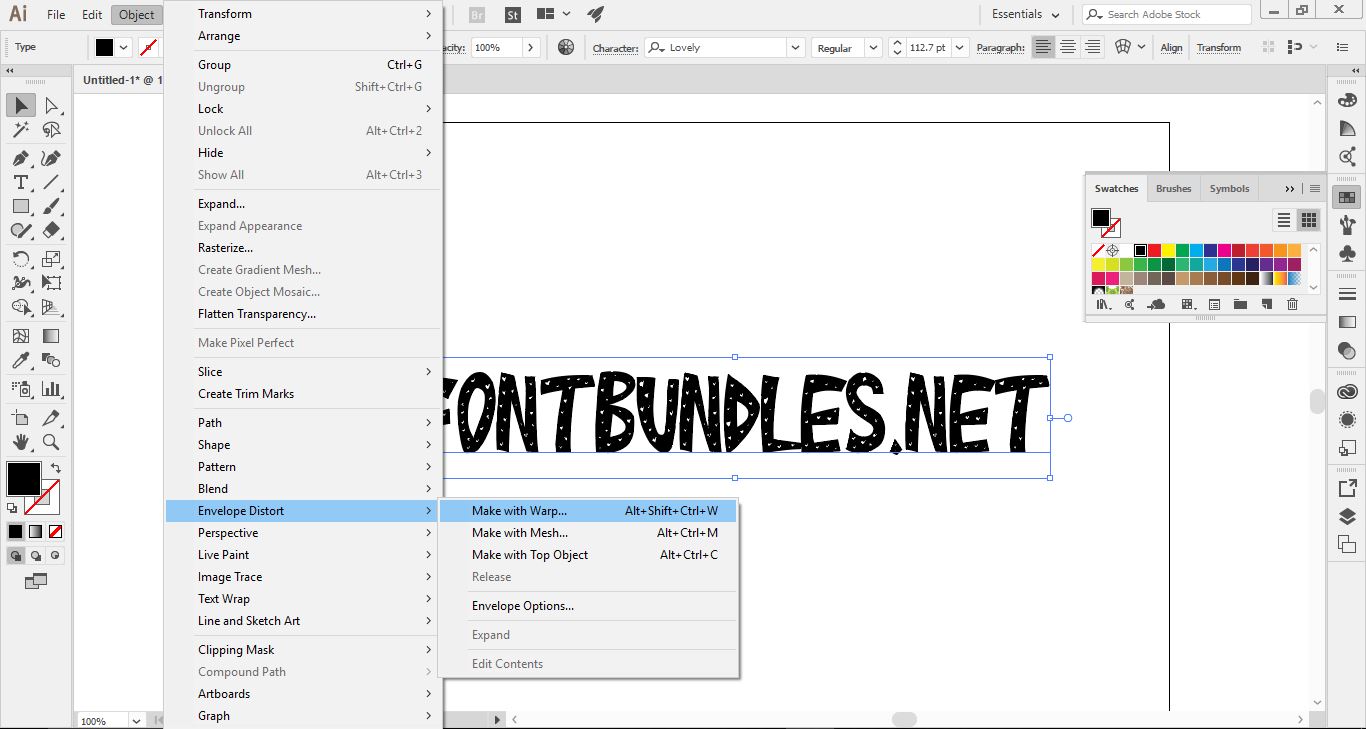The image size is (1366, 729).
Task: Select the Zoom tool
Action: [x=51, y=441]
